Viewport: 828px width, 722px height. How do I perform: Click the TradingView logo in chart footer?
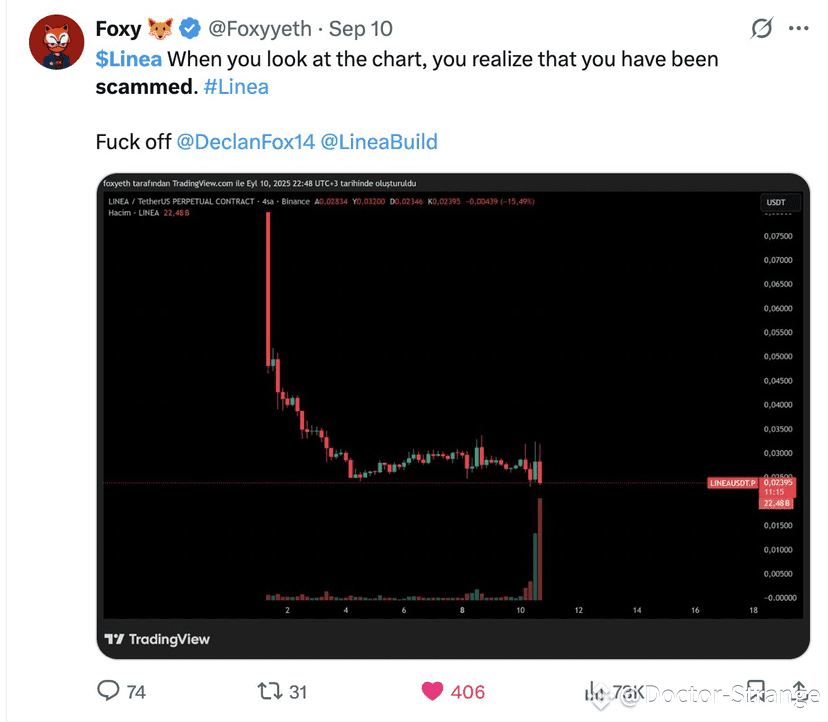pos(157,639)
